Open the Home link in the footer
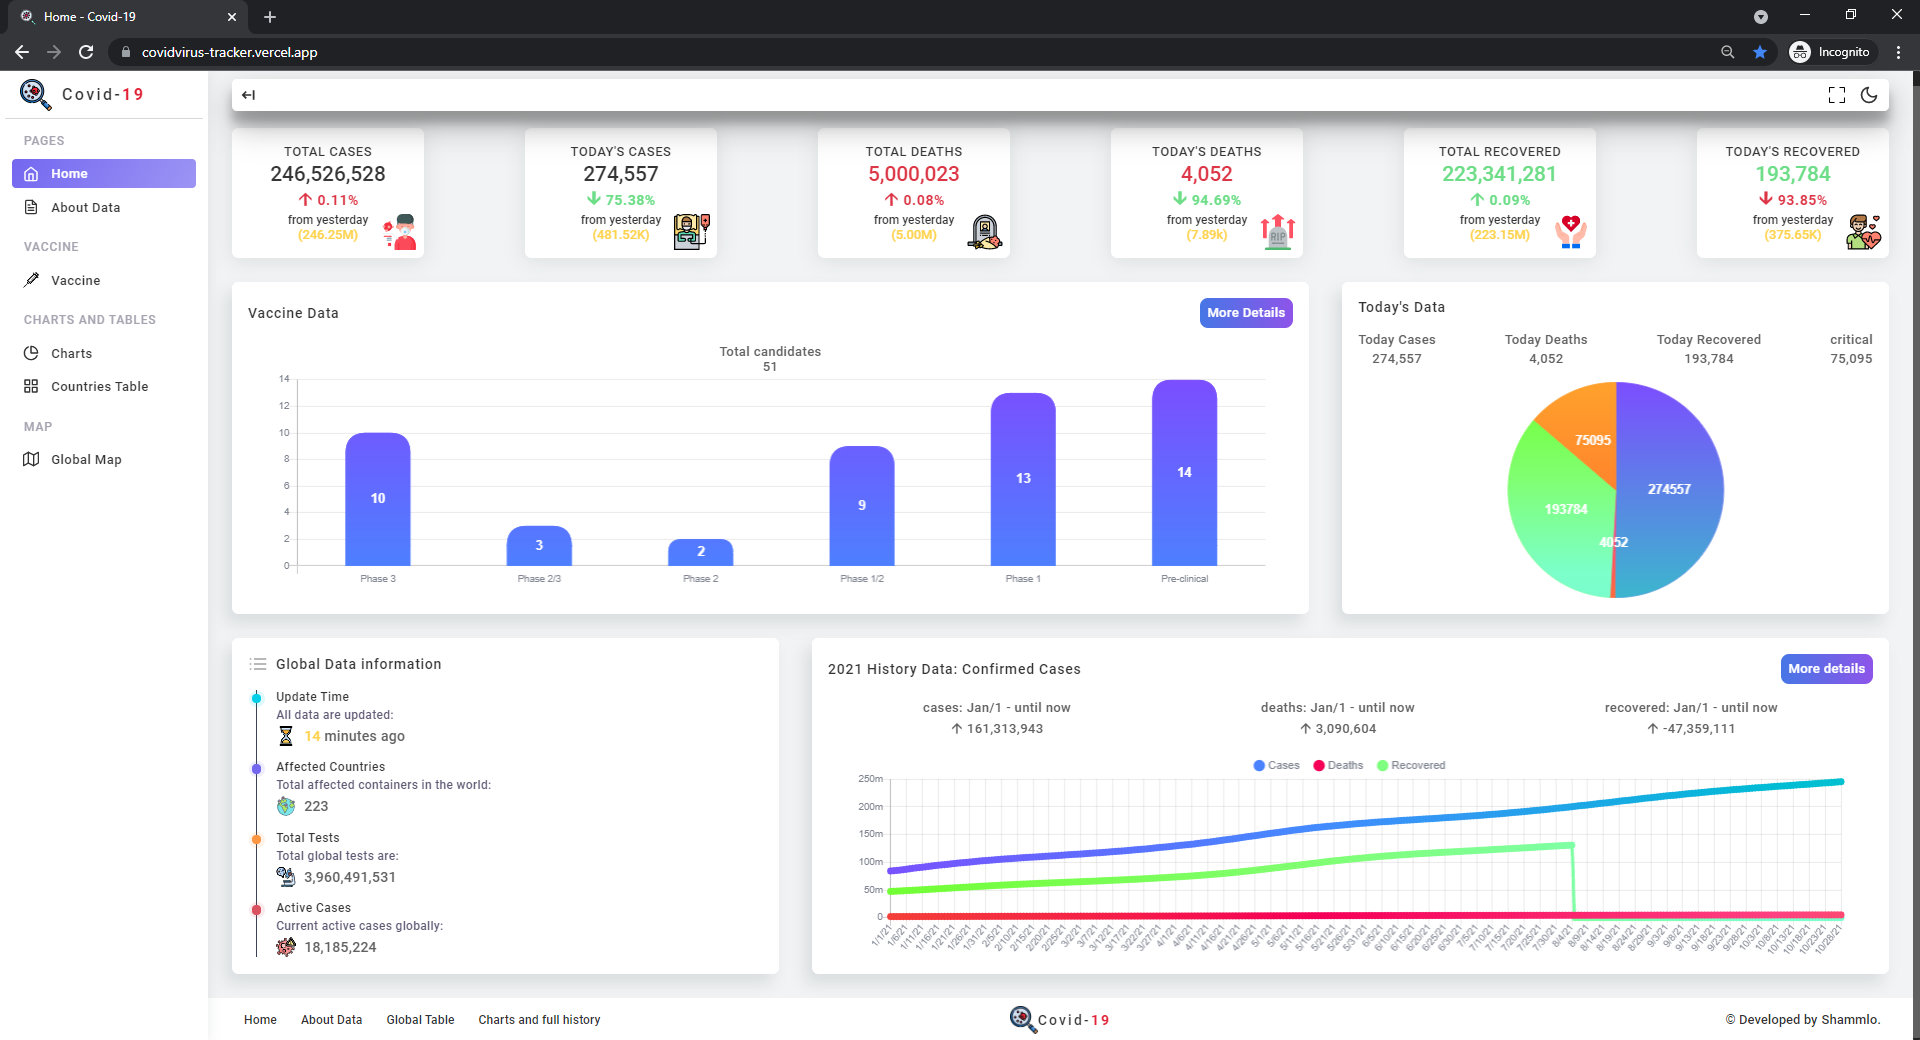The height and width of the screenshot is (1040, 1920). pos(260,1020)
